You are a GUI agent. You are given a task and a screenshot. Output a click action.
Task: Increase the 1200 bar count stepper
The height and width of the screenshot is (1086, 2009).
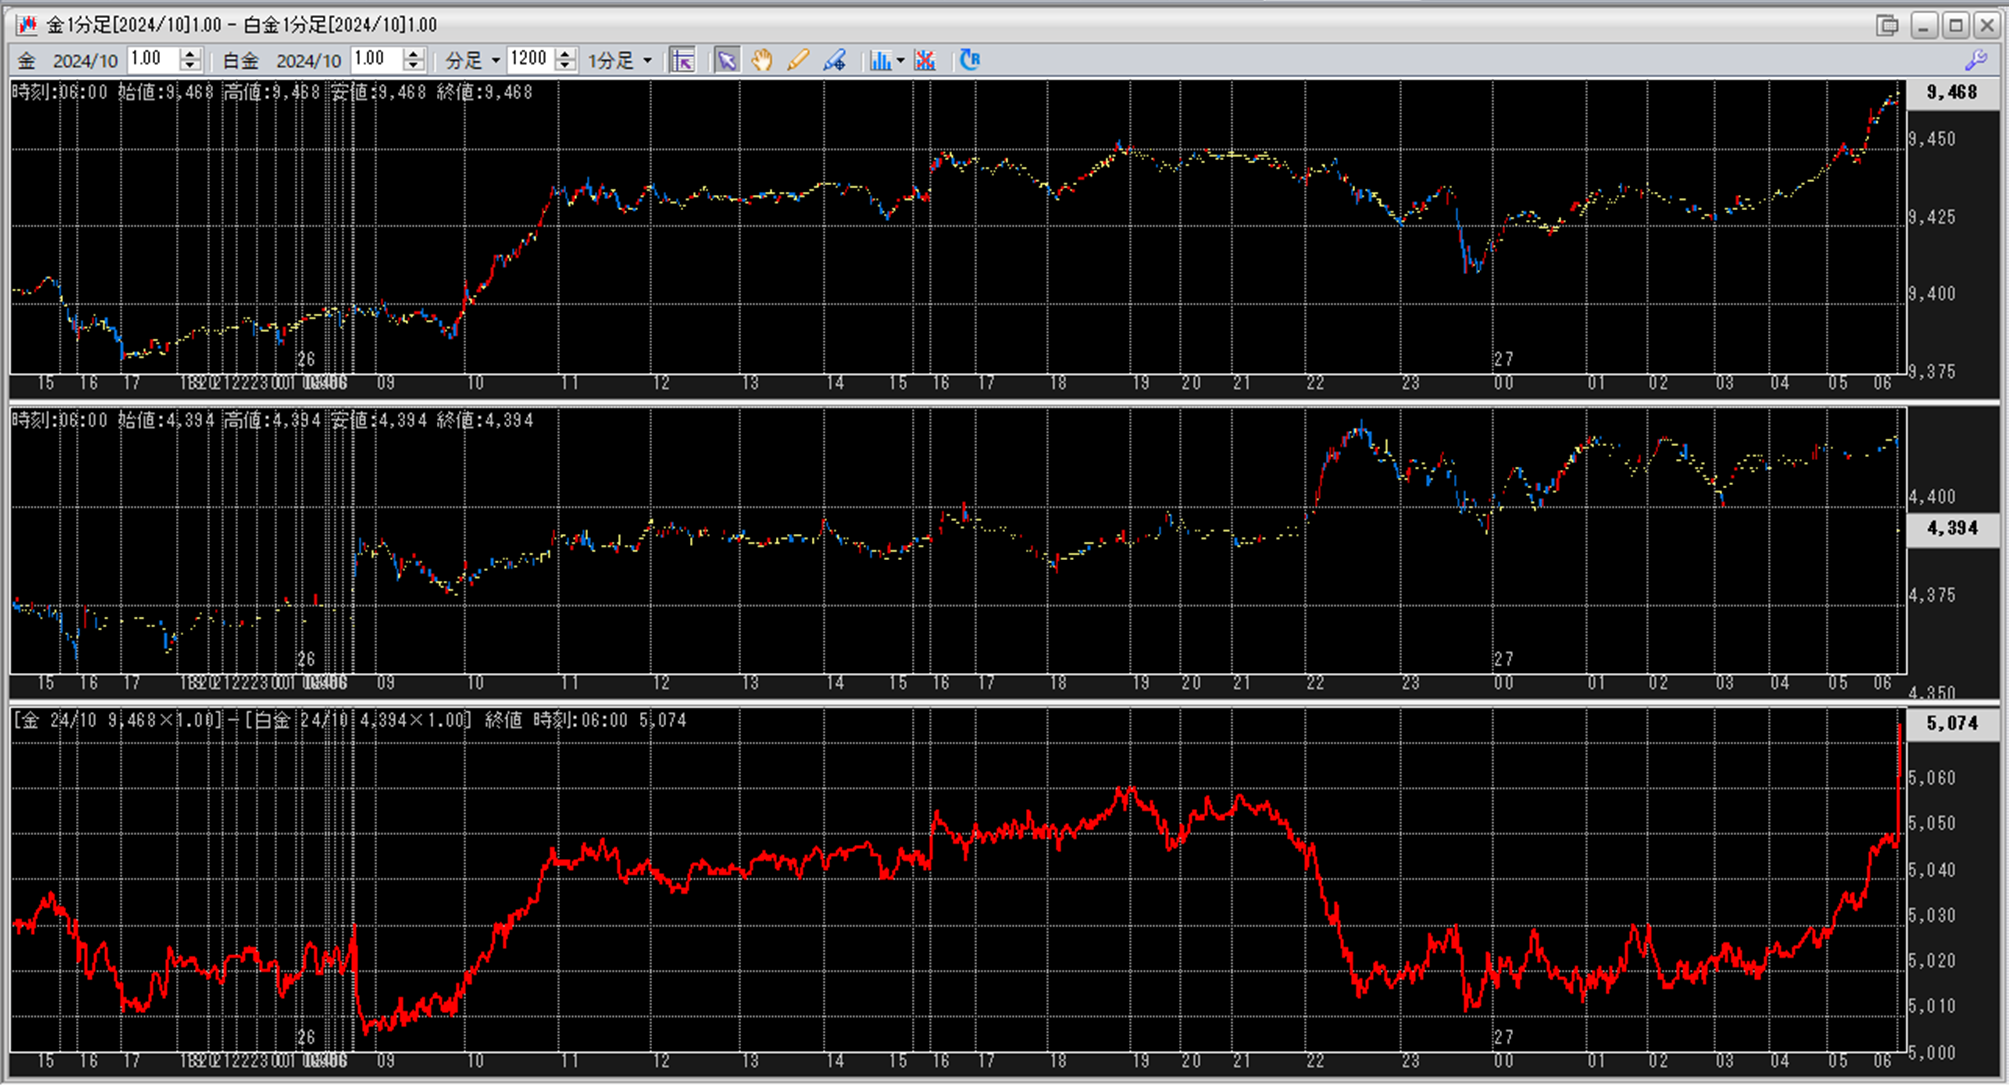(x=566, y=54)
